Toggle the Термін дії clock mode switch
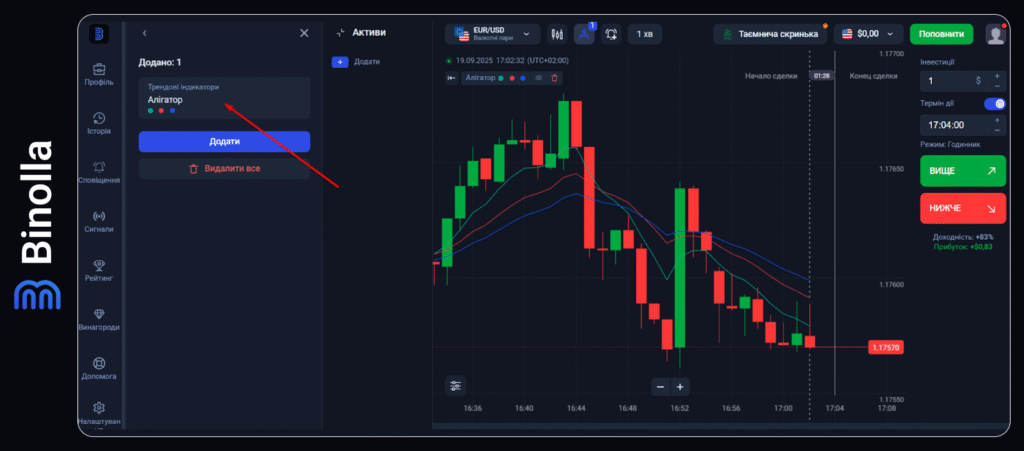The image size is (1024, 451). point(995,104)
